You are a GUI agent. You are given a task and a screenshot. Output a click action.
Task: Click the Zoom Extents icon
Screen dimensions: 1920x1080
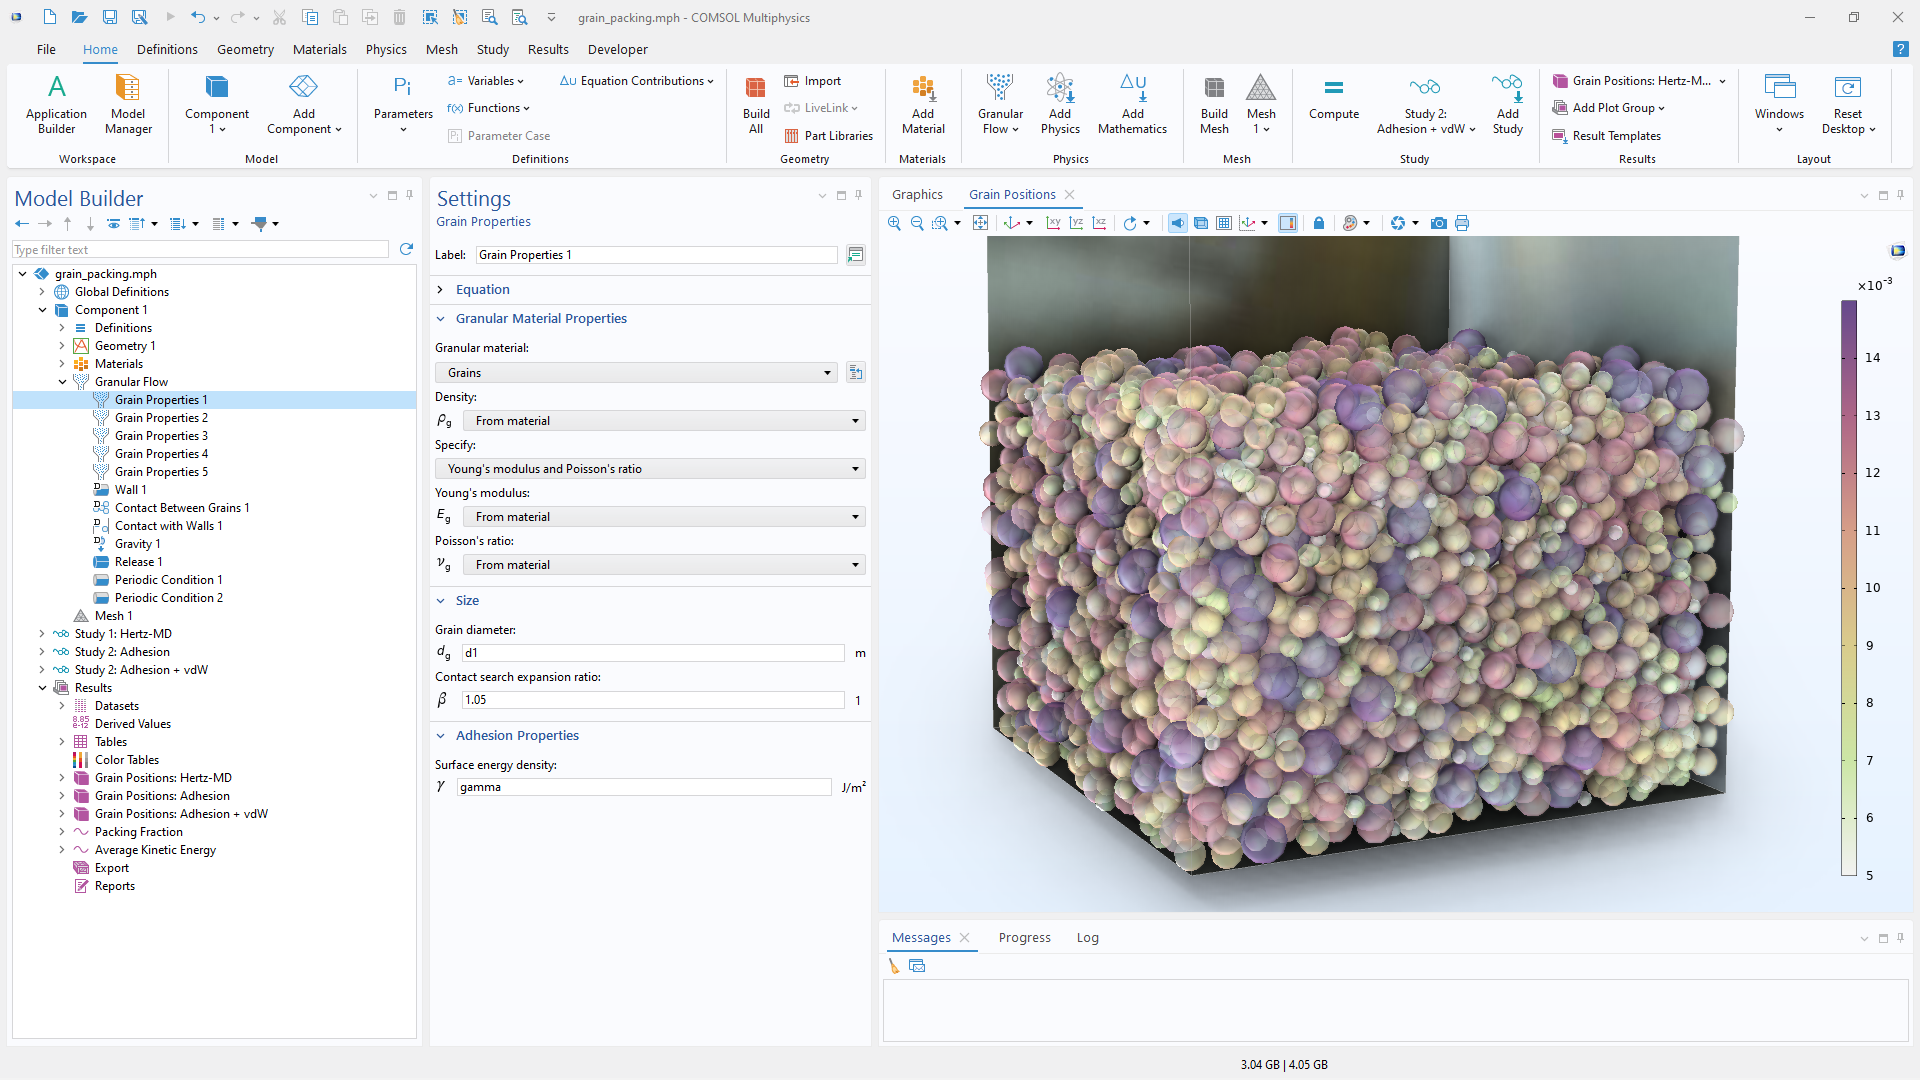pyautogui.click(x=980, y=223)
